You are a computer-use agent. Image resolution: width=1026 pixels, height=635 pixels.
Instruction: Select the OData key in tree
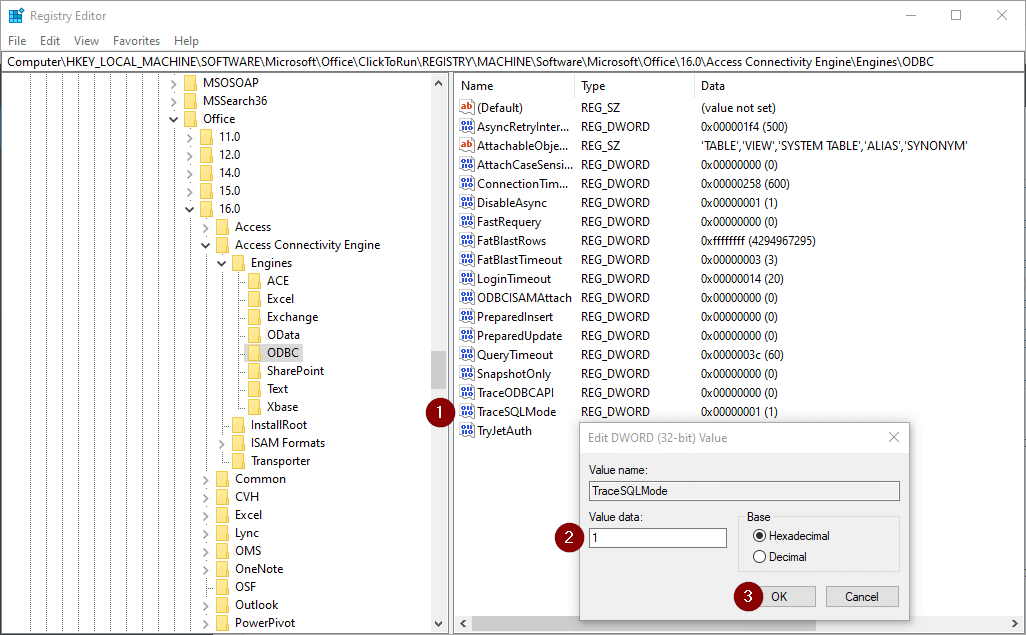(283, 335)
